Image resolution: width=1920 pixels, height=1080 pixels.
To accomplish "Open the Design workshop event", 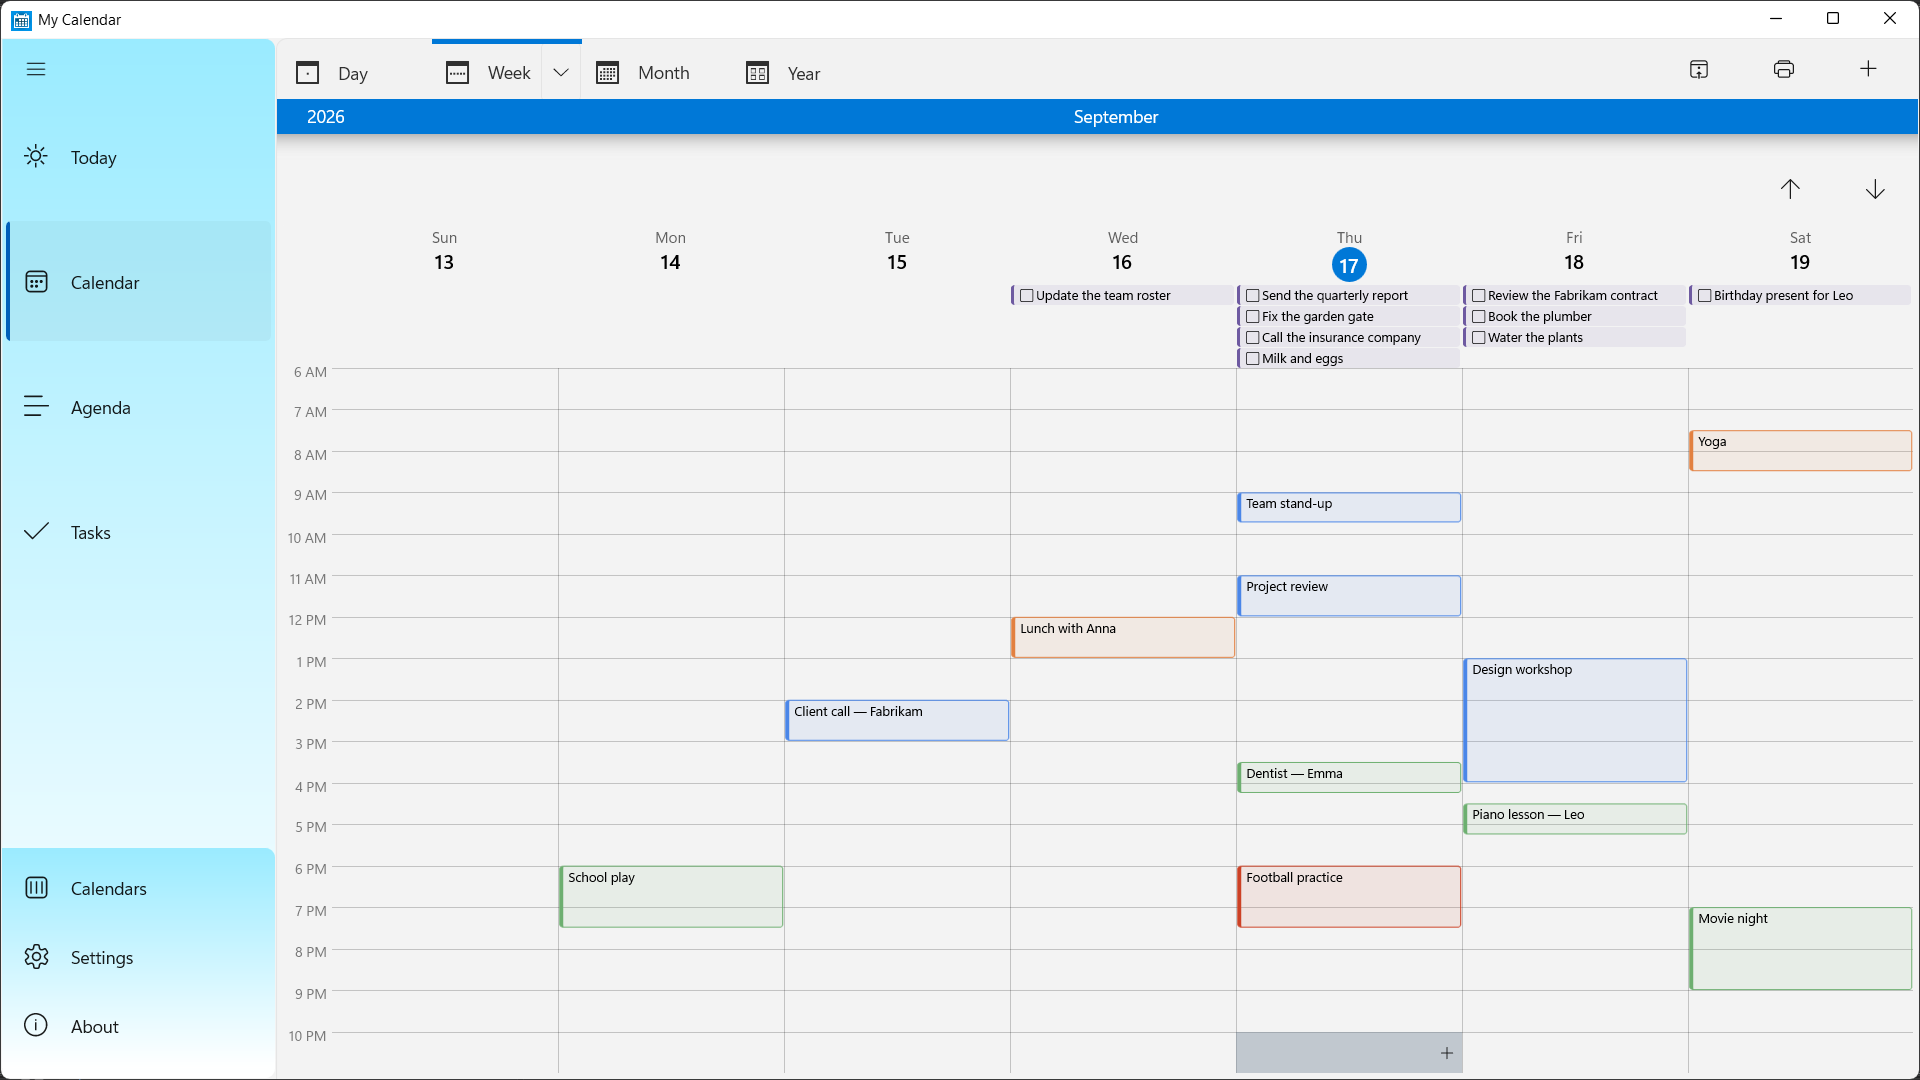I will tap(1574, 720).
